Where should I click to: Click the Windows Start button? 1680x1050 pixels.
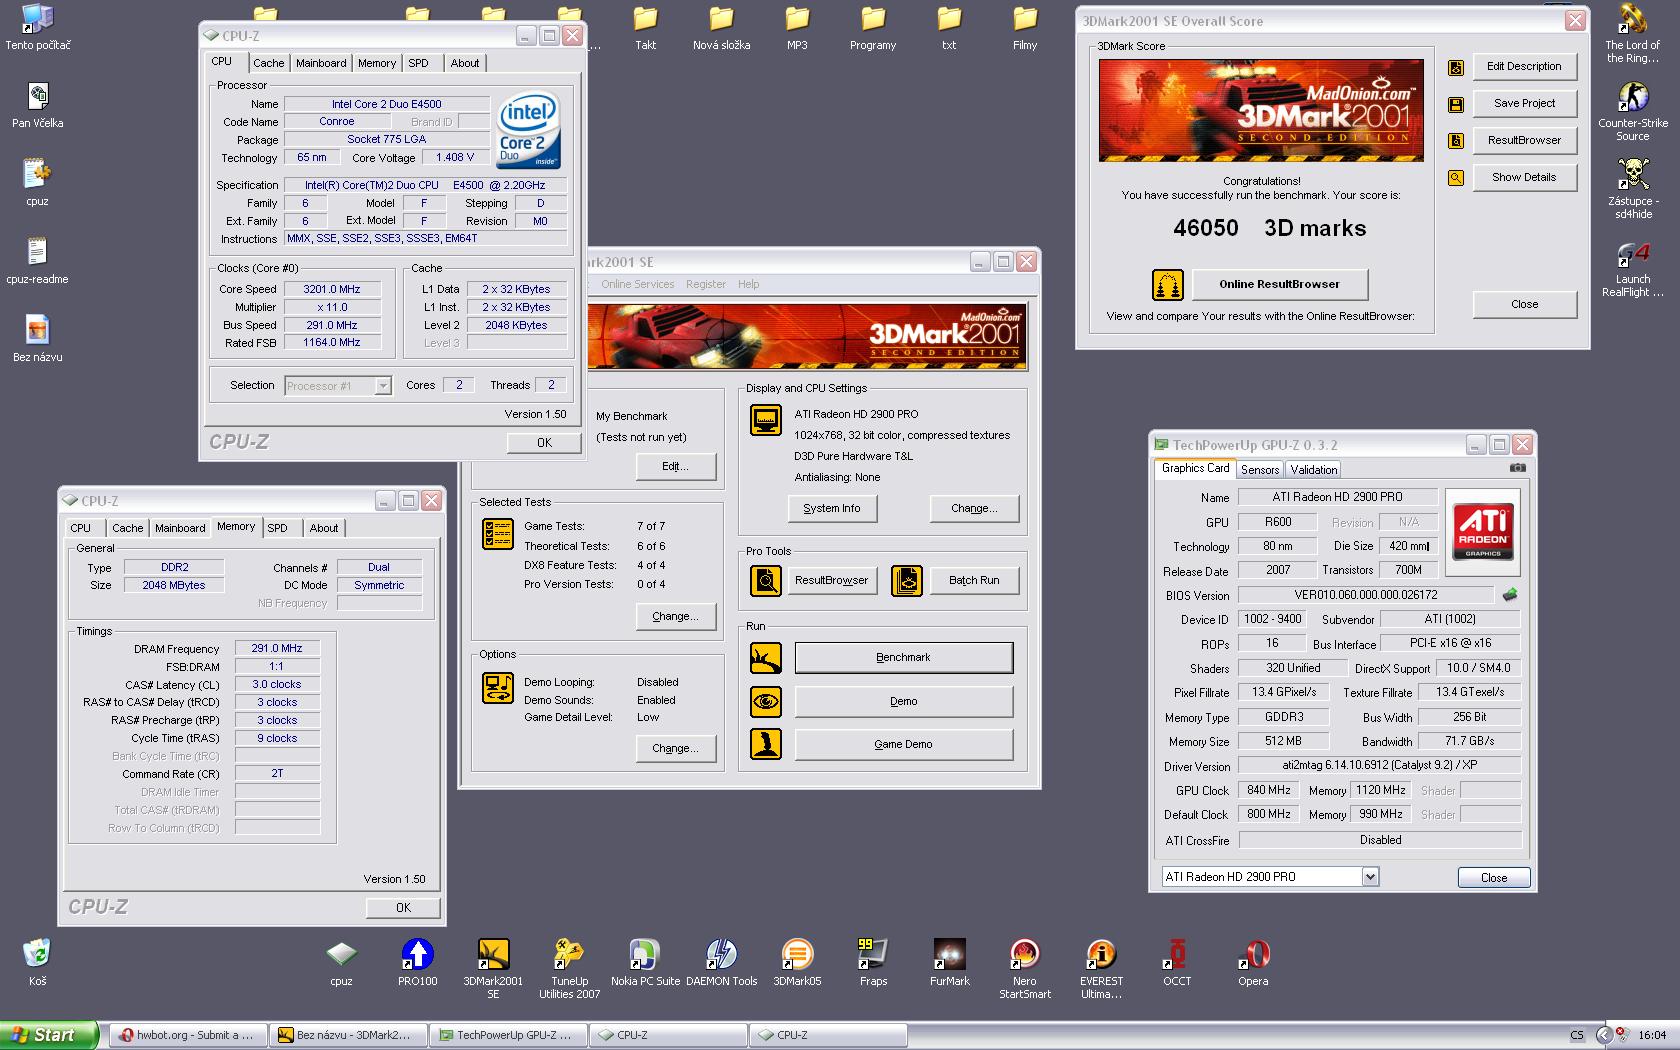[49, 1035]
